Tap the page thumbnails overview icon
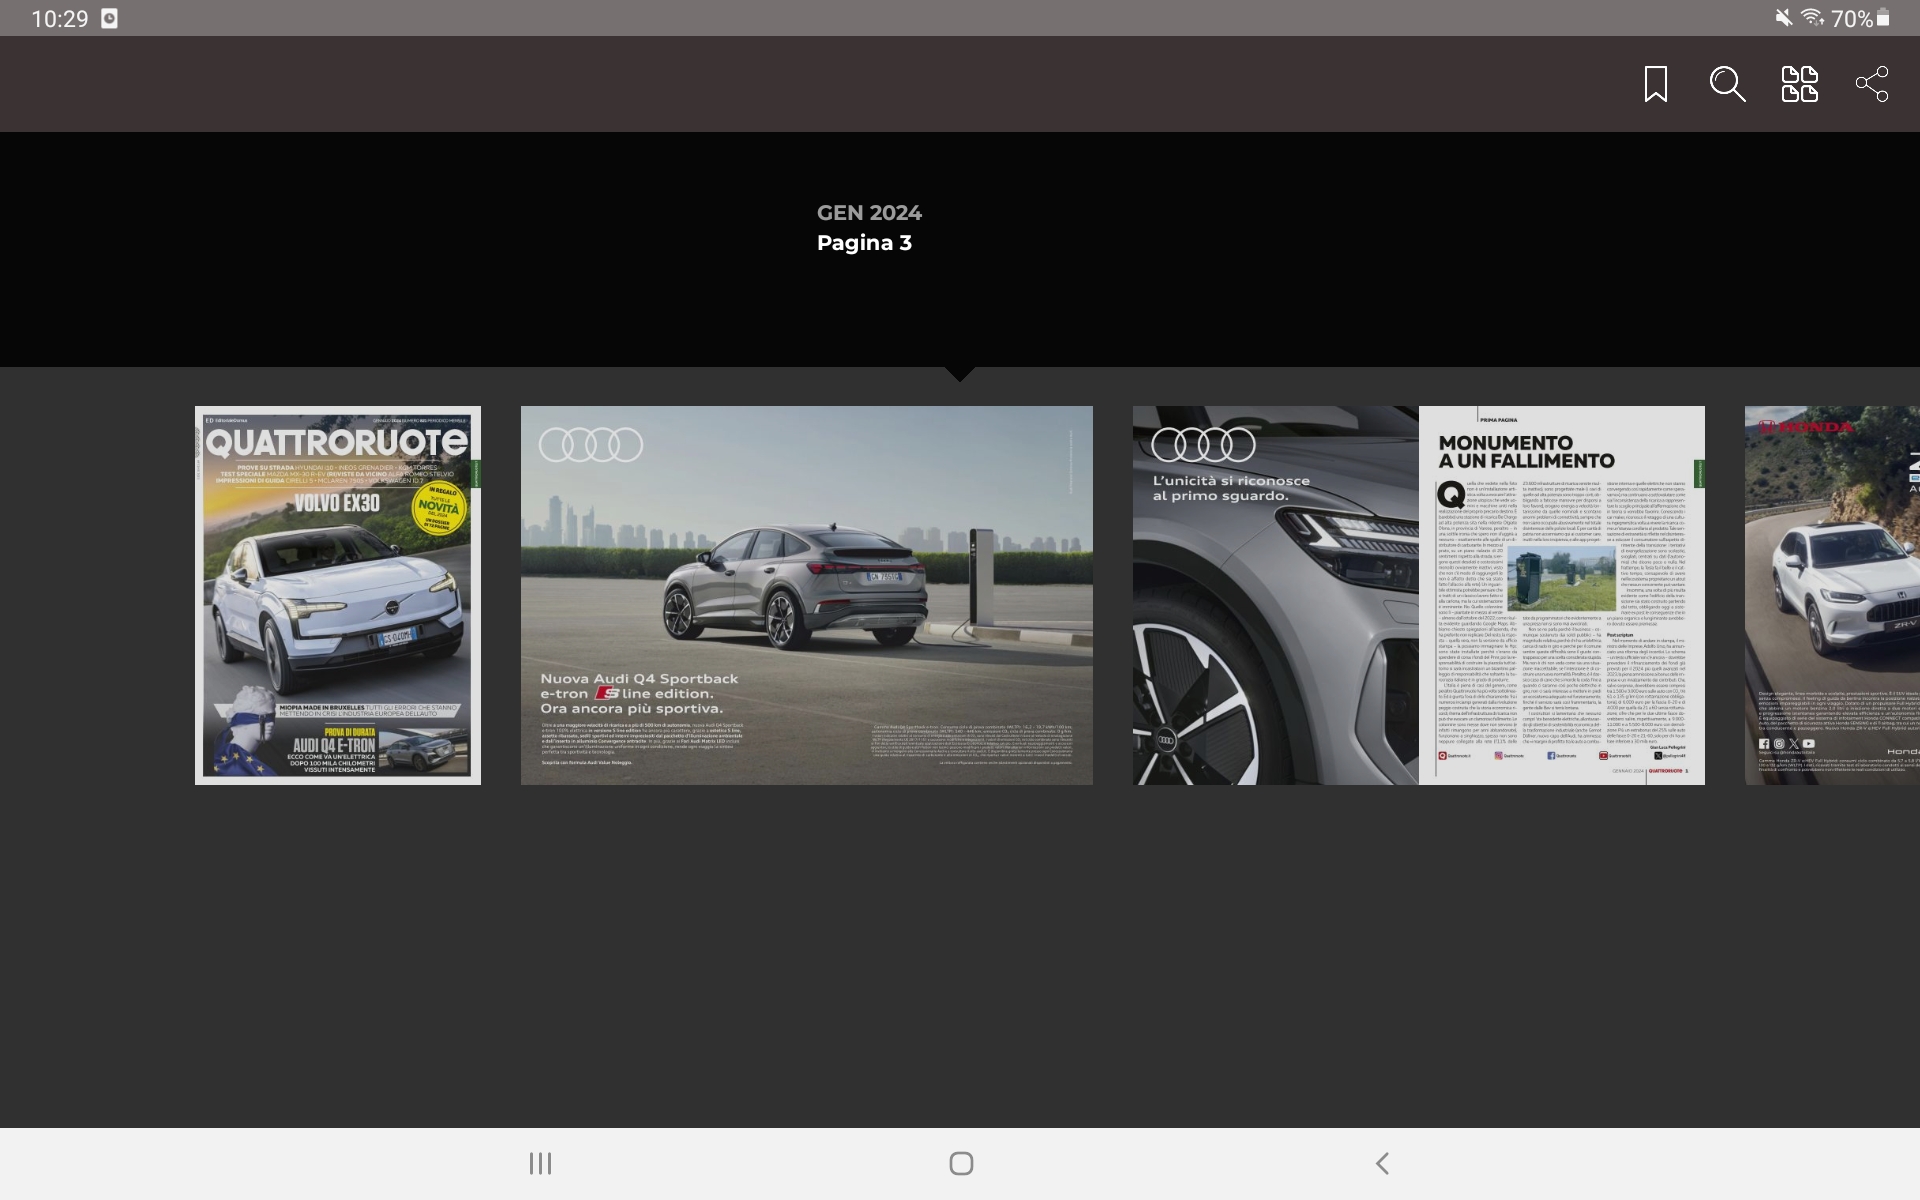1920x1200 pixels. pyautogui.click(x=1799, y=84)
